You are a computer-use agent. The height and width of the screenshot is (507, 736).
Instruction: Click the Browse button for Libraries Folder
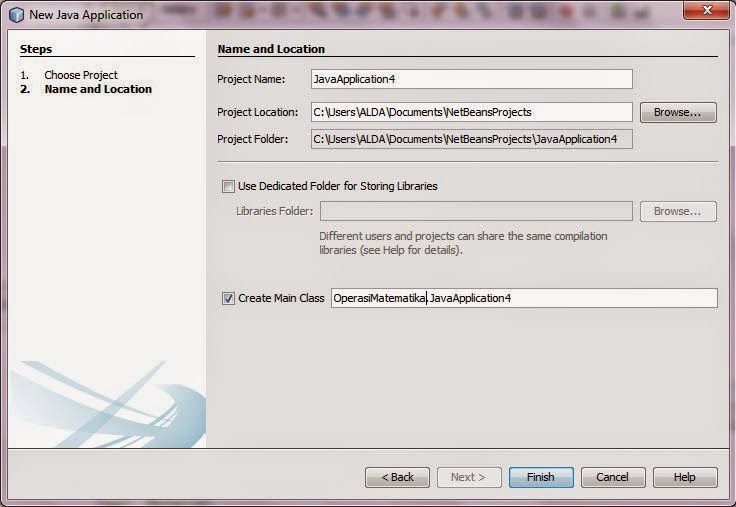pos(678,211)
